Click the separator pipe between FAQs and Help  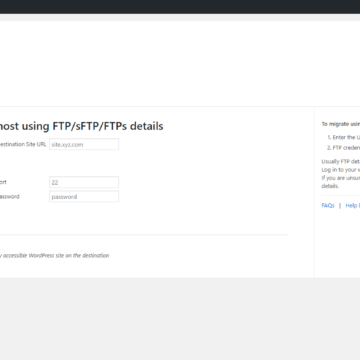[340, 206]
